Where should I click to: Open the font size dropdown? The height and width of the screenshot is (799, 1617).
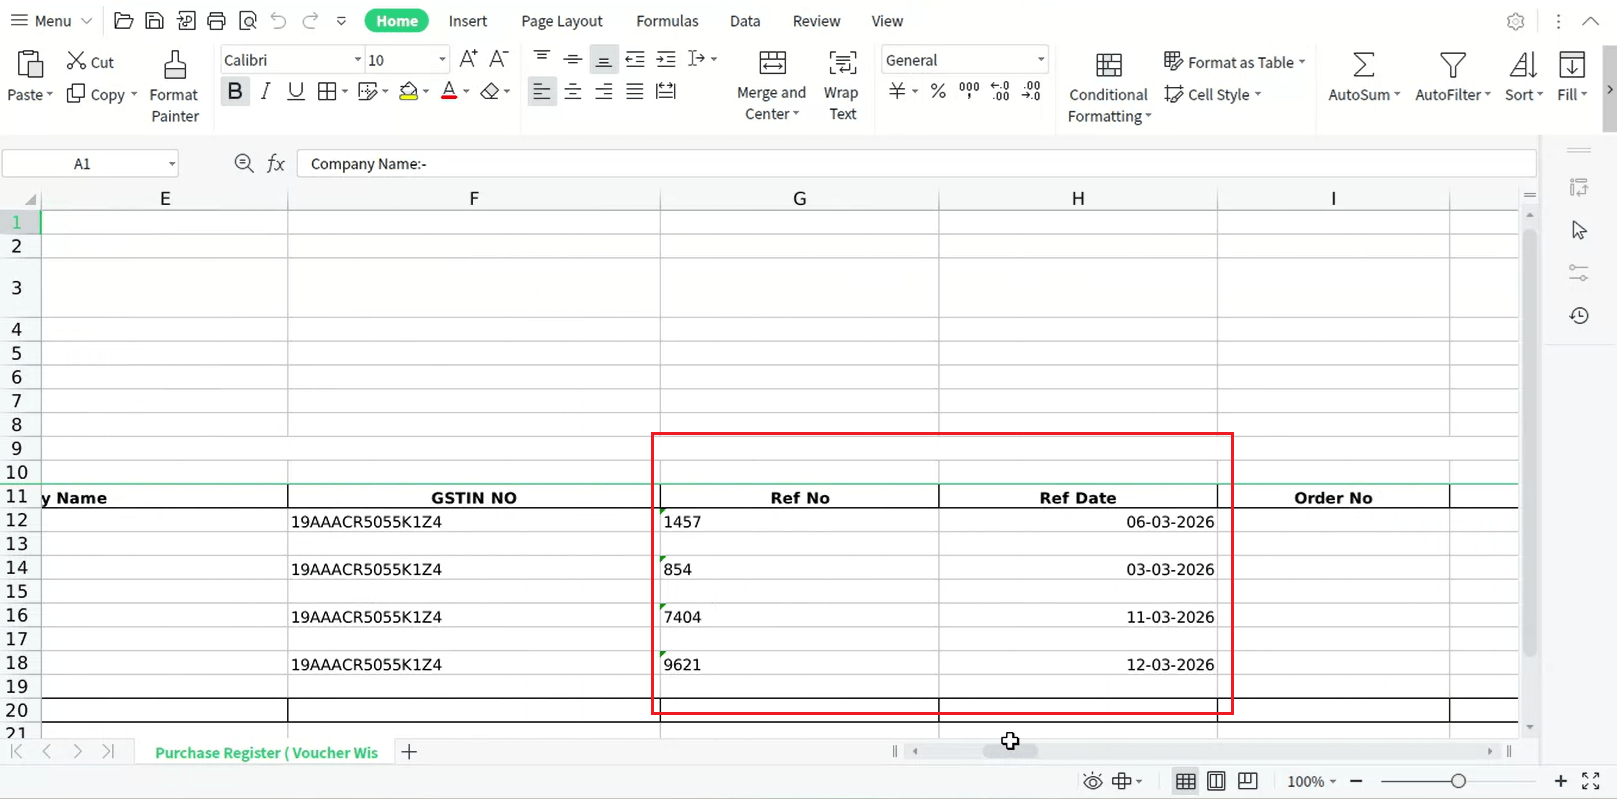pos(441,60)
